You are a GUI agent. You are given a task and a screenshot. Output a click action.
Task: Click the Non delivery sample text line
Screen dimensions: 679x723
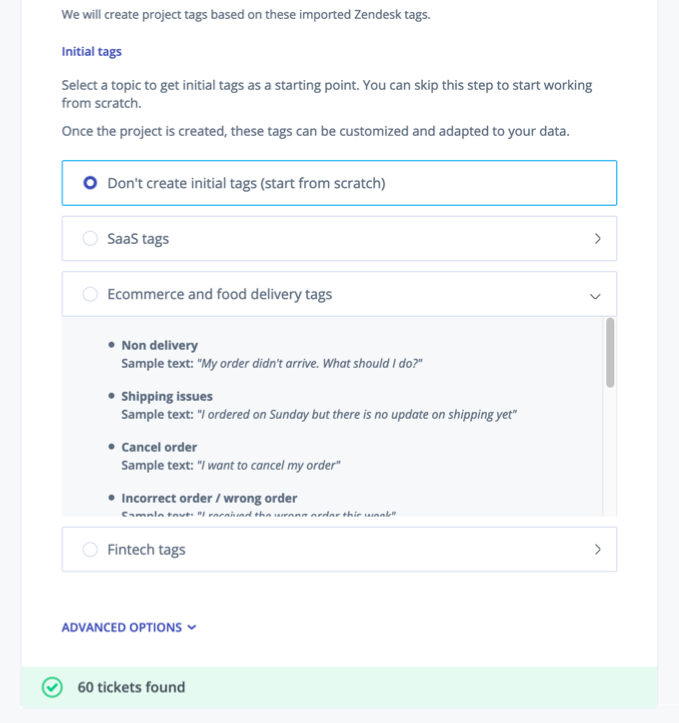coord(272,363)
